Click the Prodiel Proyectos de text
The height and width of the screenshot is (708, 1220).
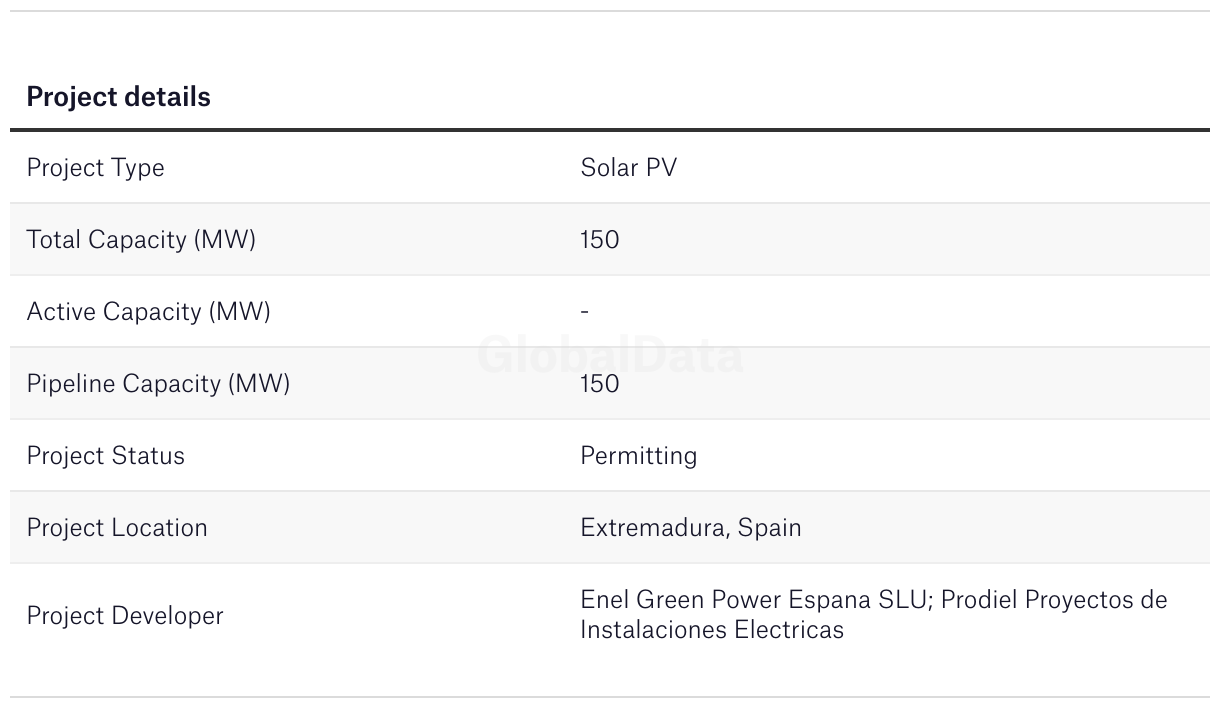pyautogui.click(x=1054, y=600)
